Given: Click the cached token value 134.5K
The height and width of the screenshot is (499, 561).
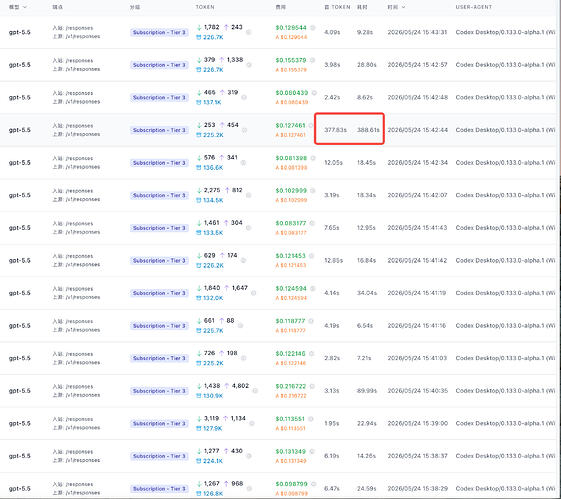Looking at the screenshot, I should click(213, 200).
